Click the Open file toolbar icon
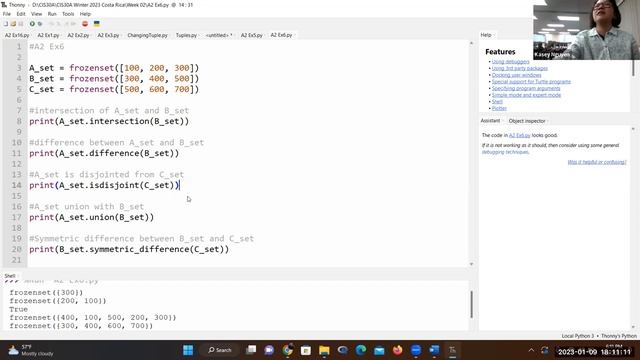 click(13, 24)
